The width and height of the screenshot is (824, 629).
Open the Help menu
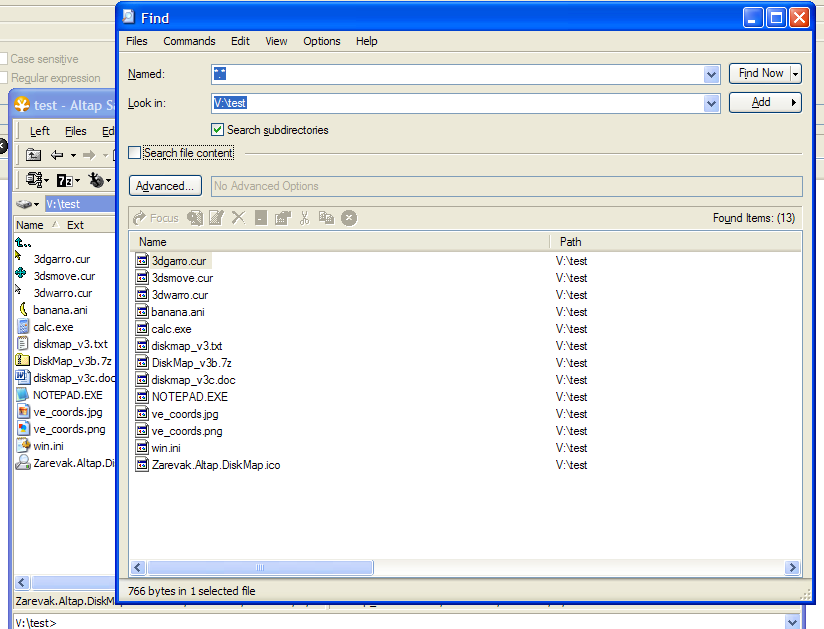tap(366, 41)
